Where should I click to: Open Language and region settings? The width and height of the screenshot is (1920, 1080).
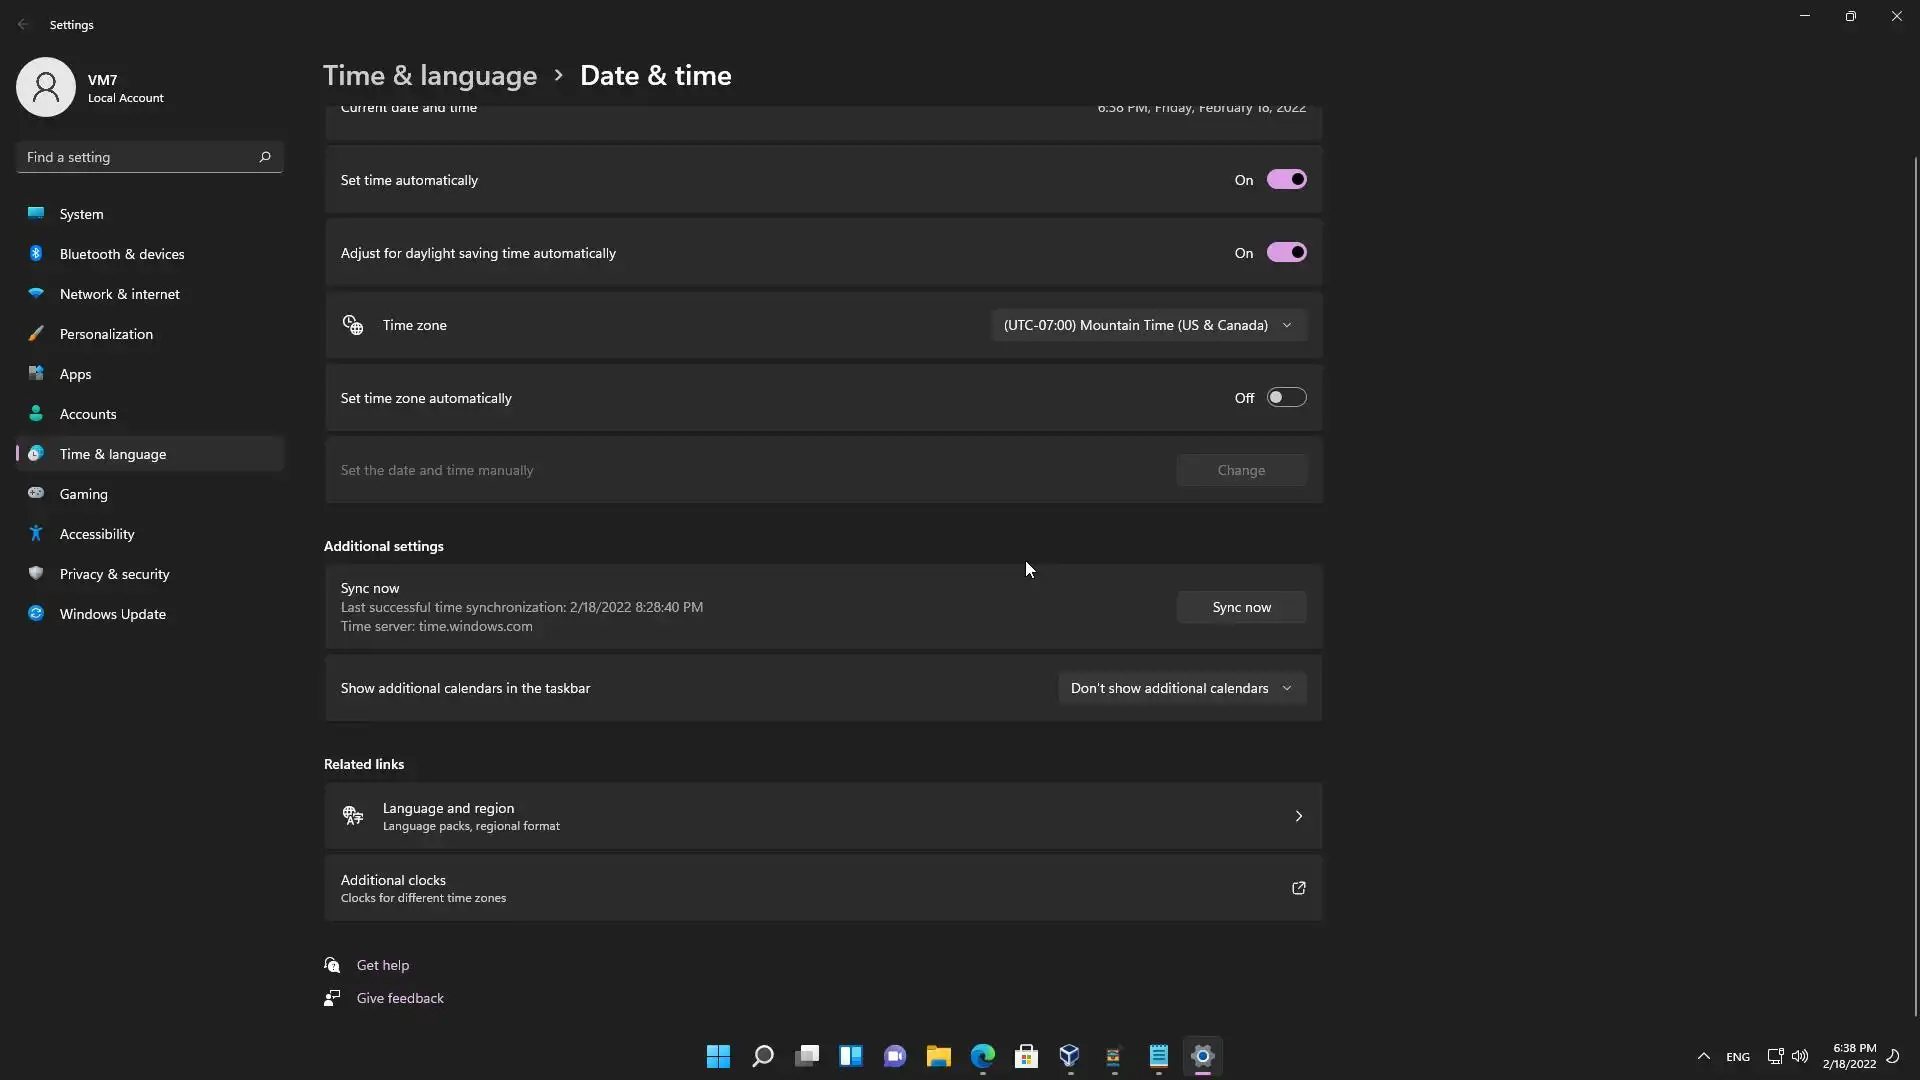(x=822, y=816)
